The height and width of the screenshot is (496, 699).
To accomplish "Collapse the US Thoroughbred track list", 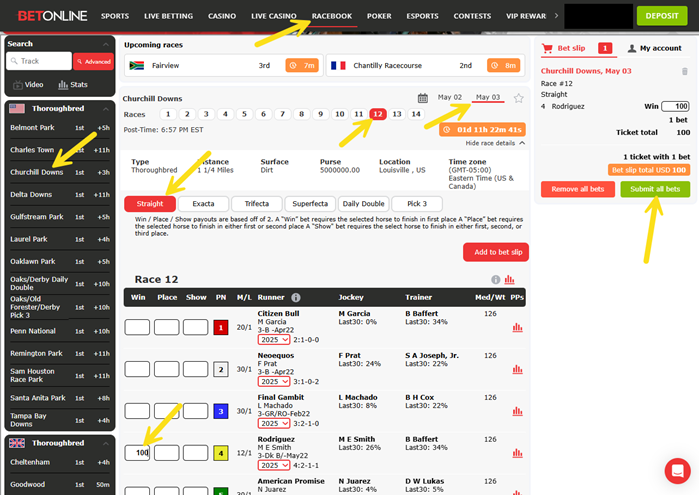I will click(x=106, y=108).
